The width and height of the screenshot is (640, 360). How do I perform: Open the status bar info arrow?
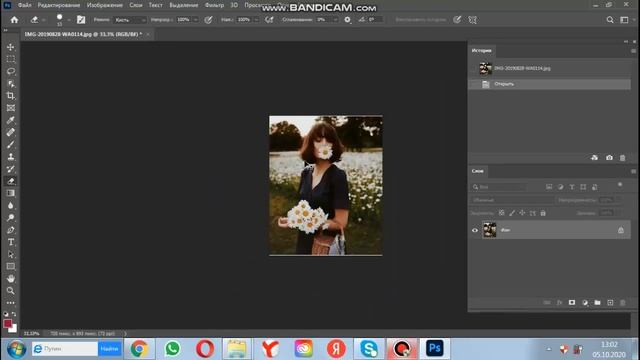click(x=125, y=333)
